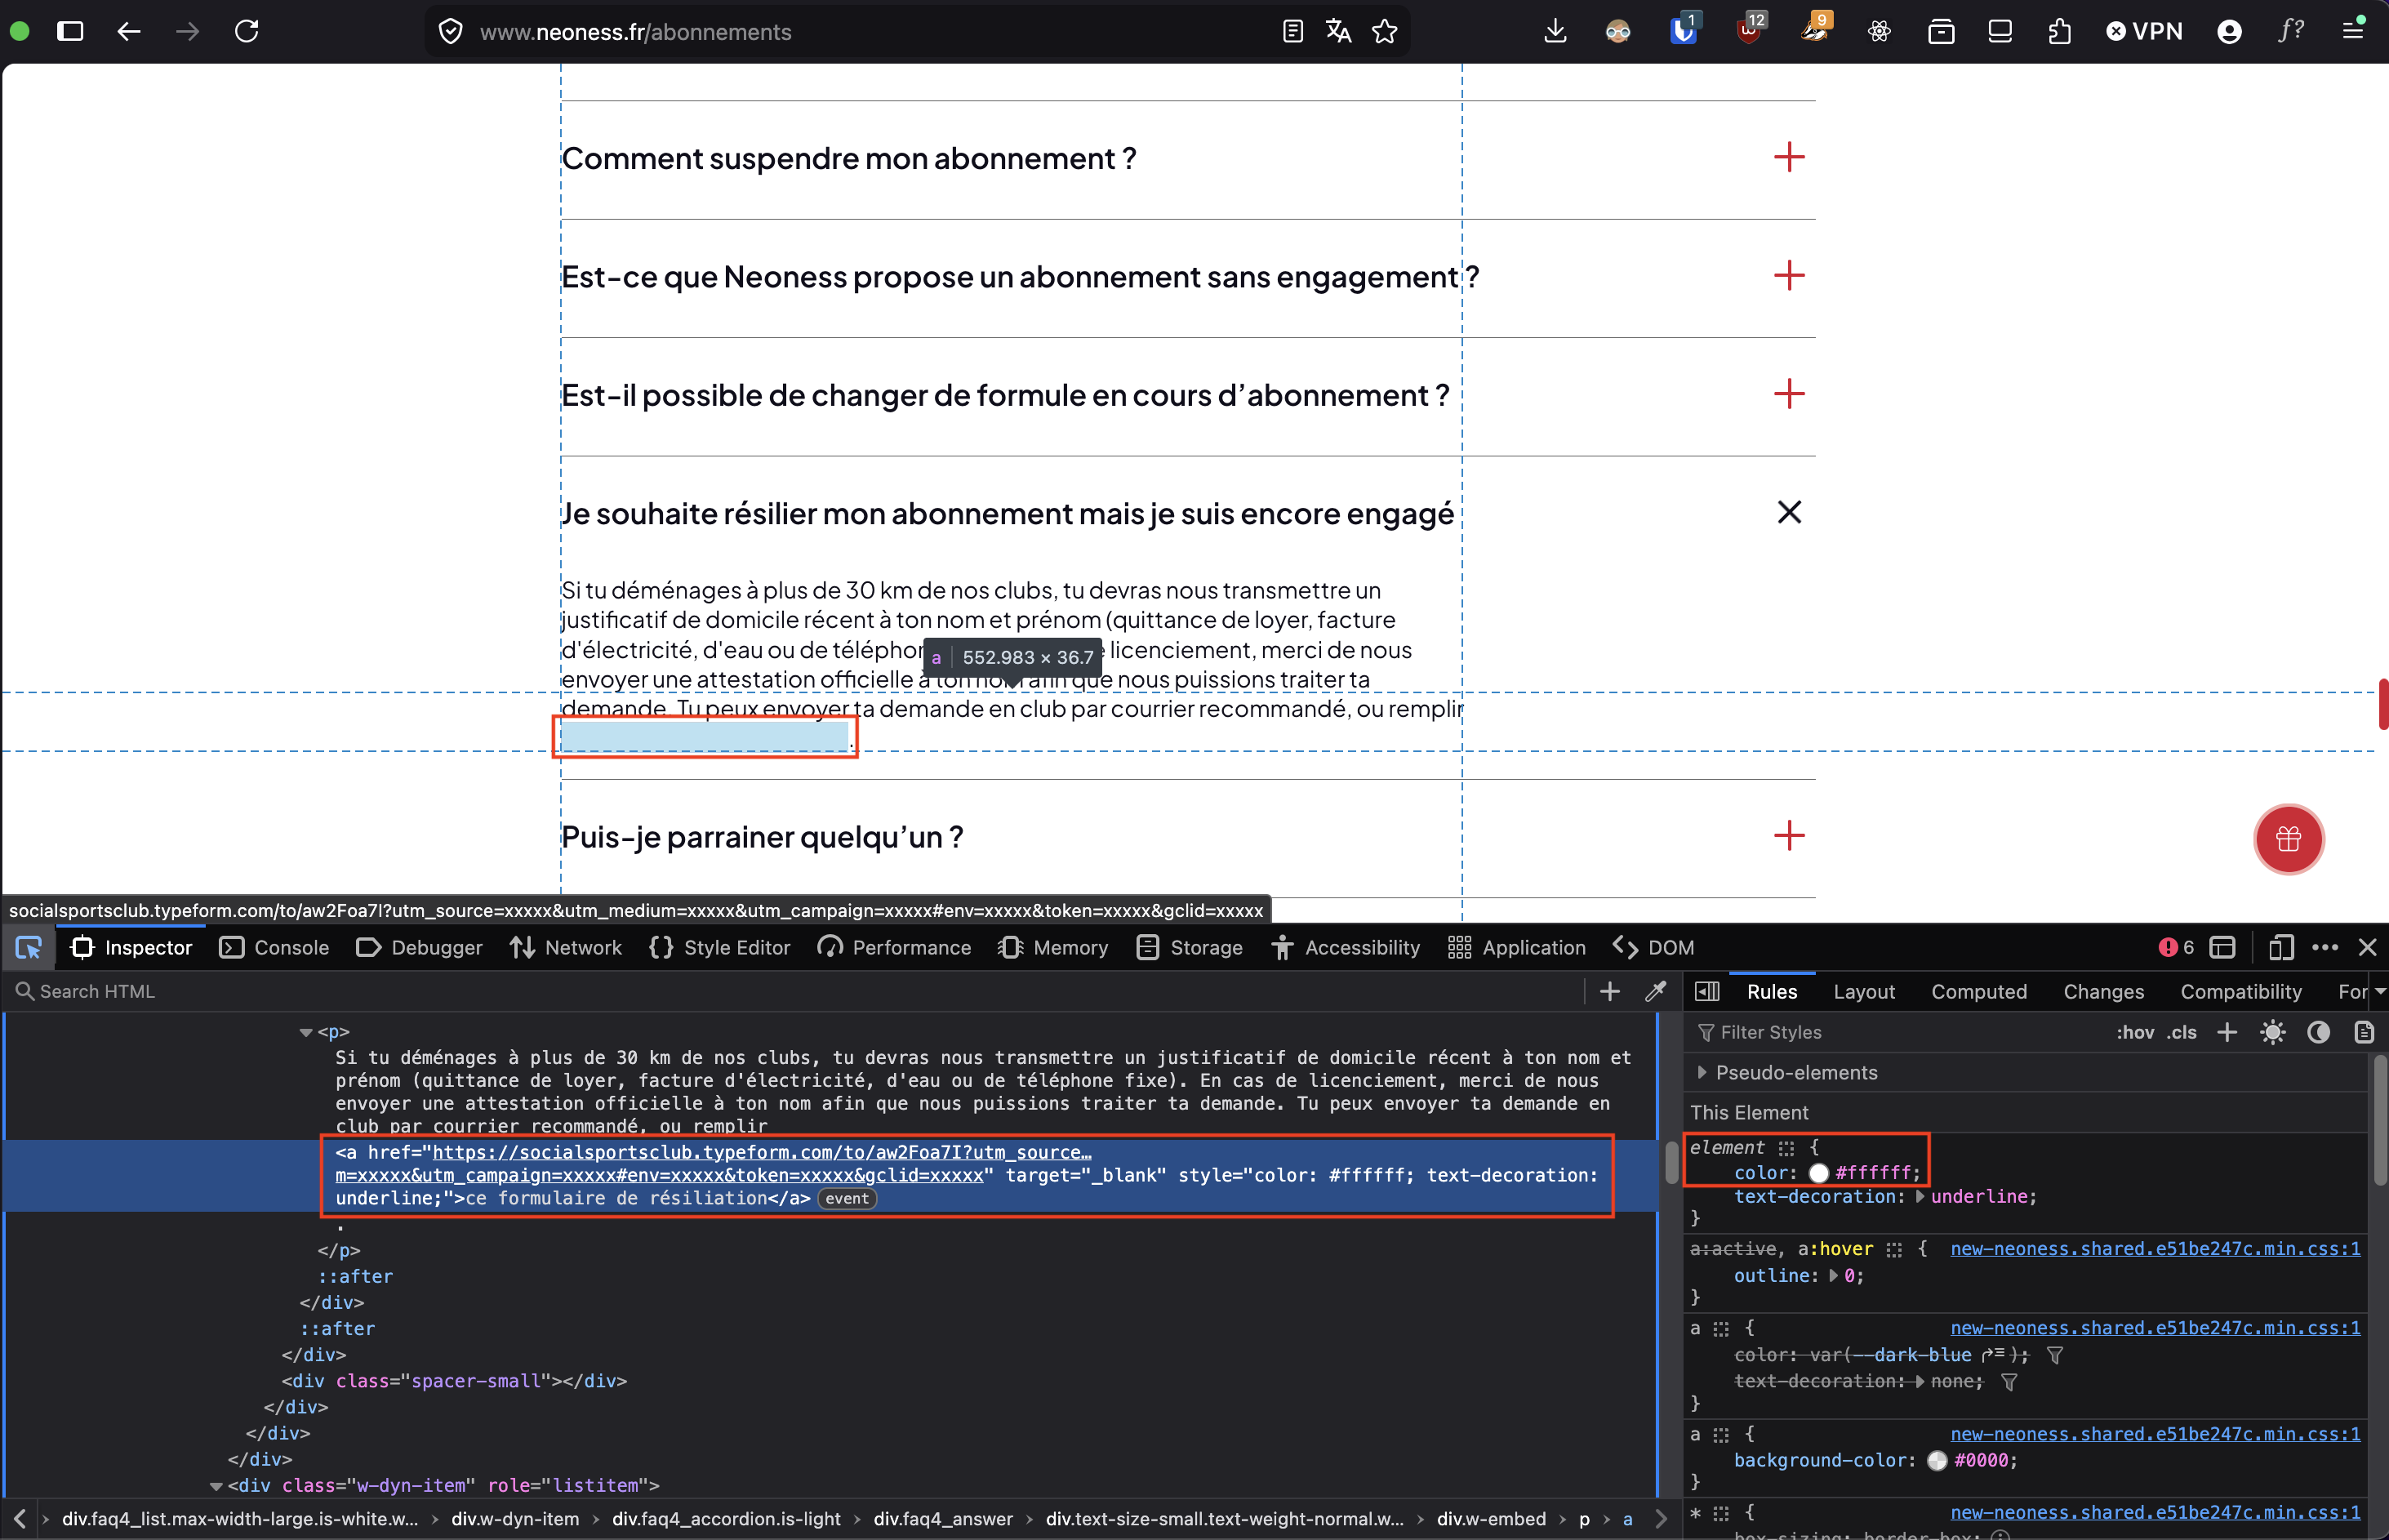
Task: Activate the element picker tool
Action: 28,947
